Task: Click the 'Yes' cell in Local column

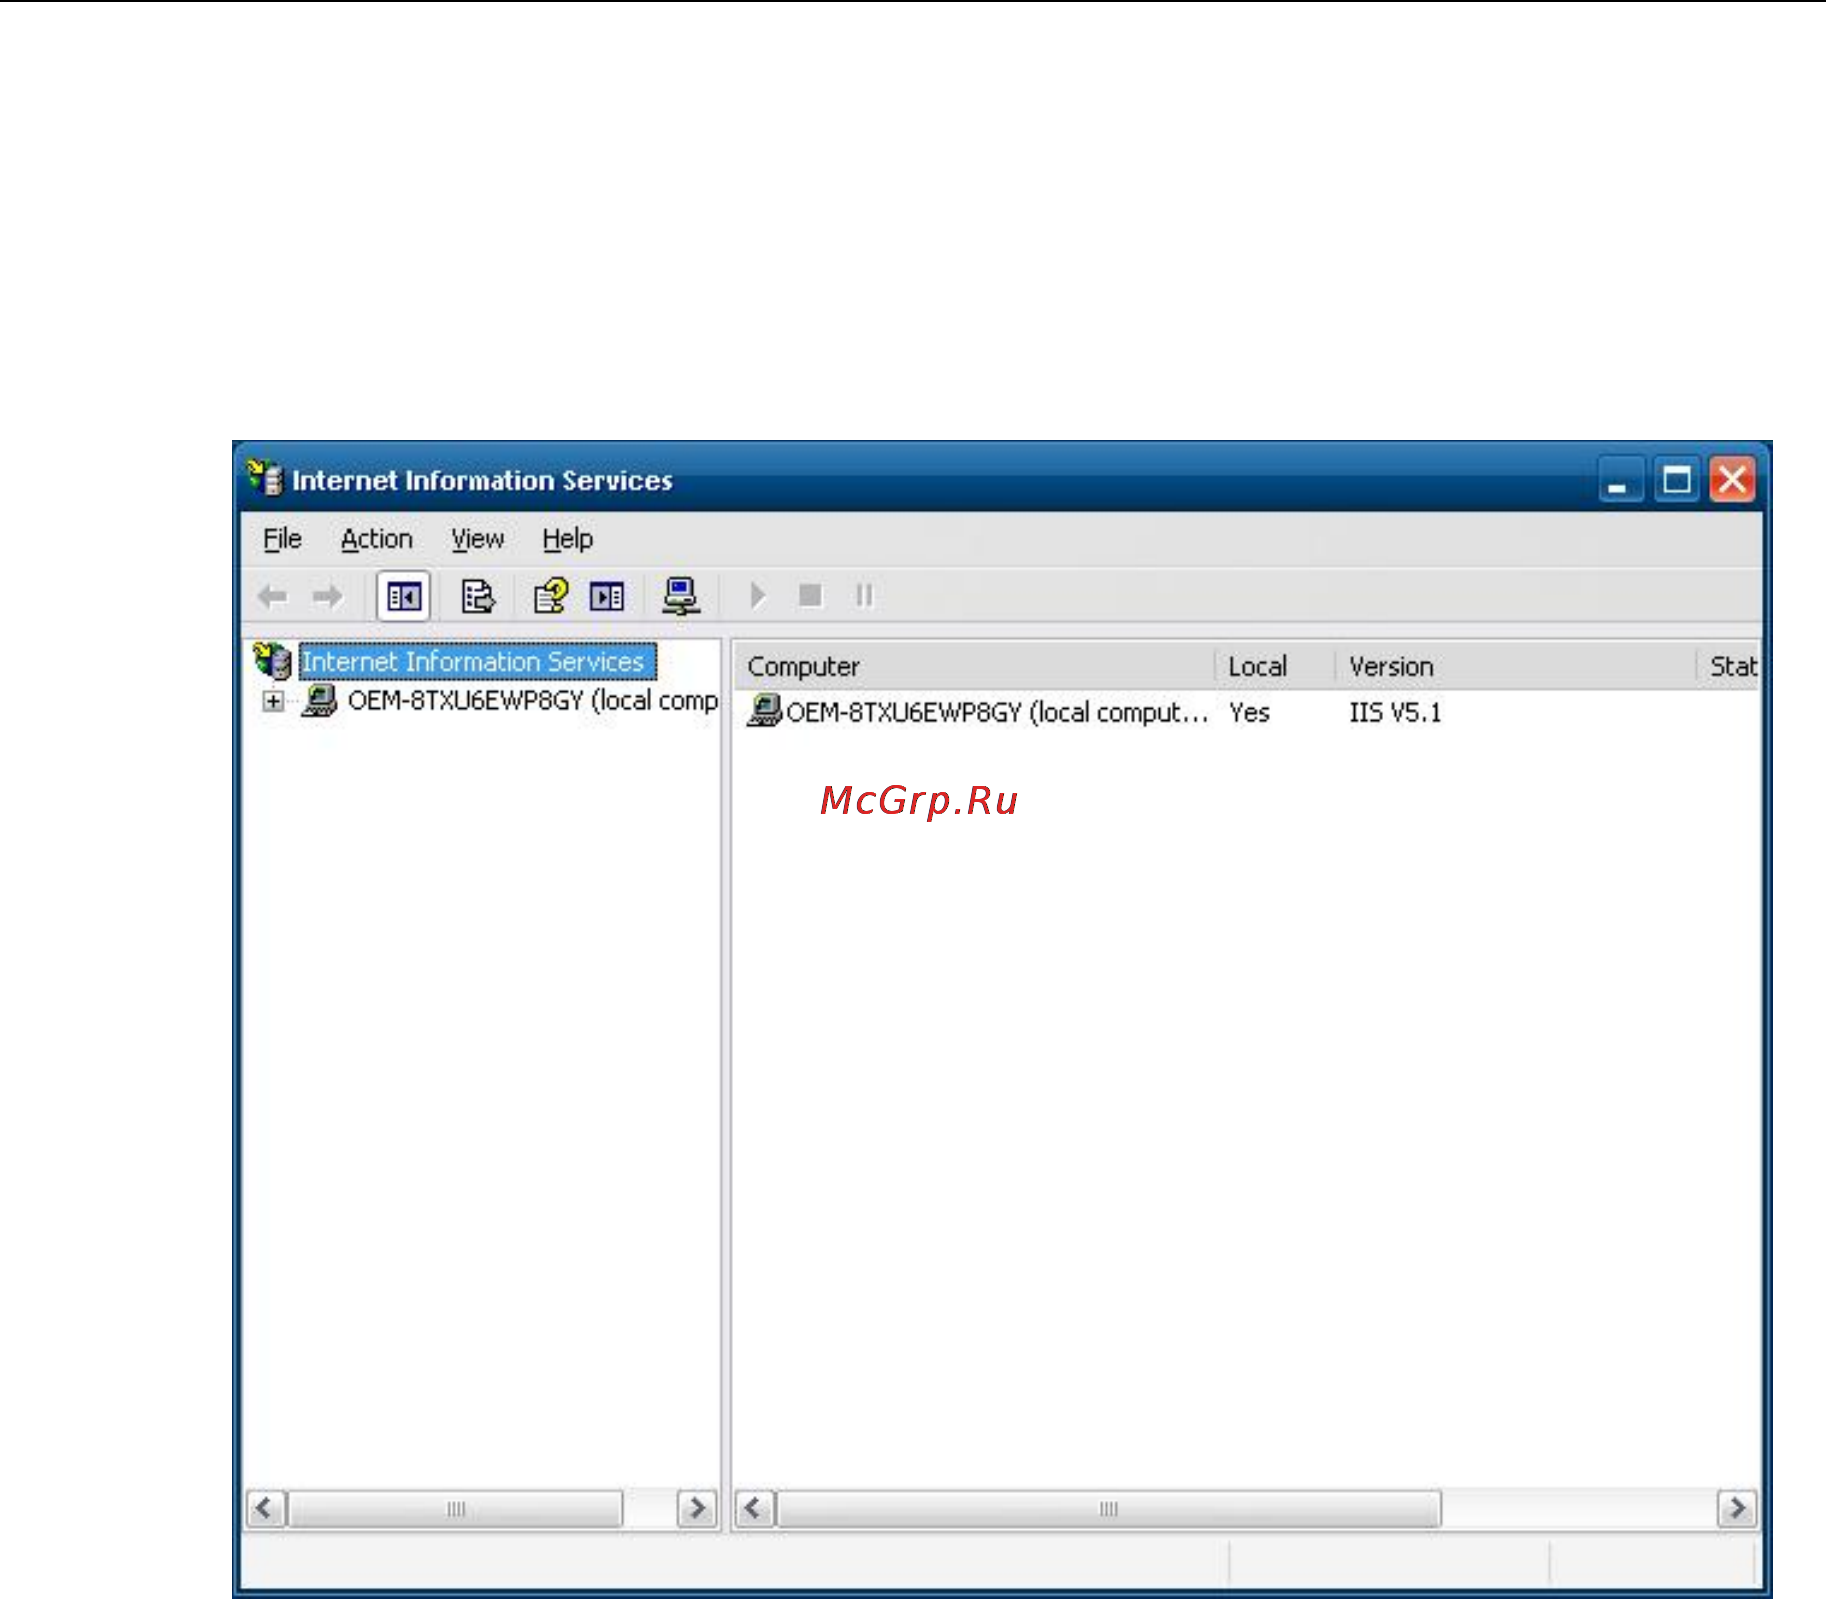Action: (x=1249, y=713)
